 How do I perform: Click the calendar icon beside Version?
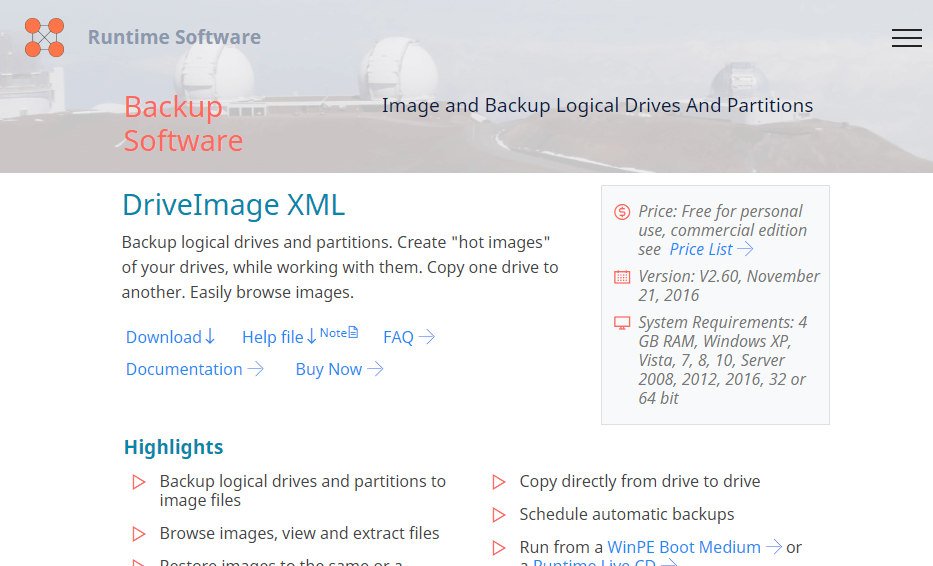[622, 277]
